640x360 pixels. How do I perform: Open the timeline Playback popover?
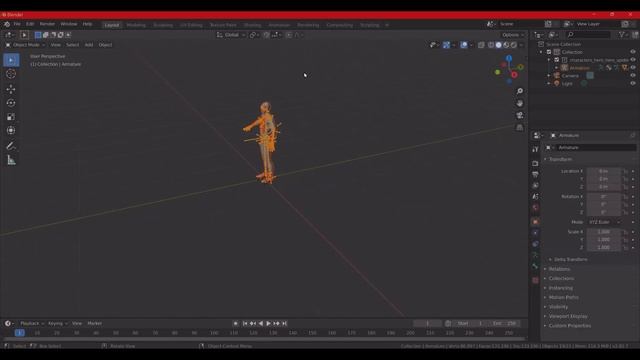pos(32,323)
